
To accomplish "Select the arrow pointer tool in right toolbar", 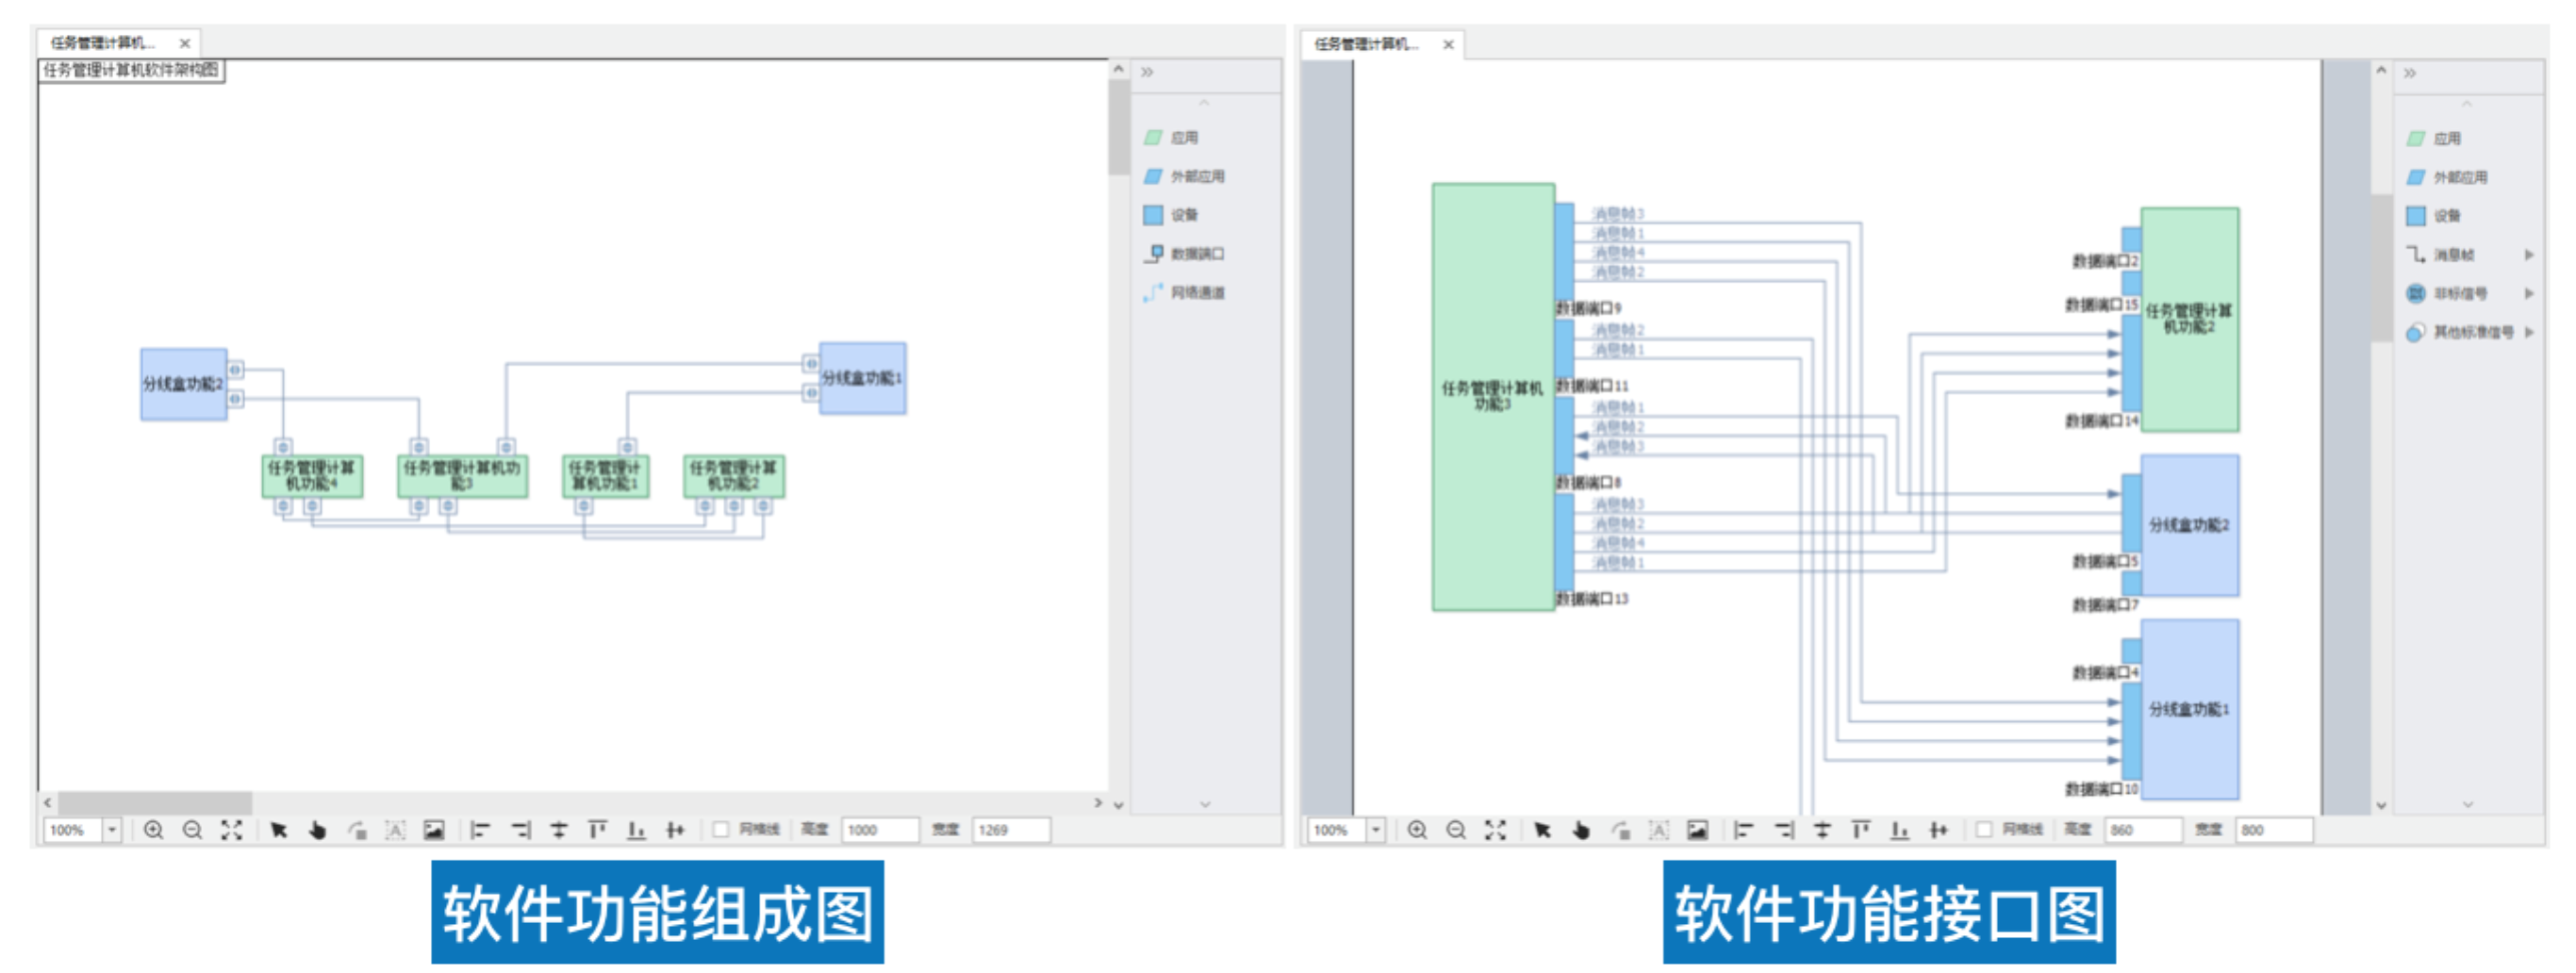I will point(1542,830).
